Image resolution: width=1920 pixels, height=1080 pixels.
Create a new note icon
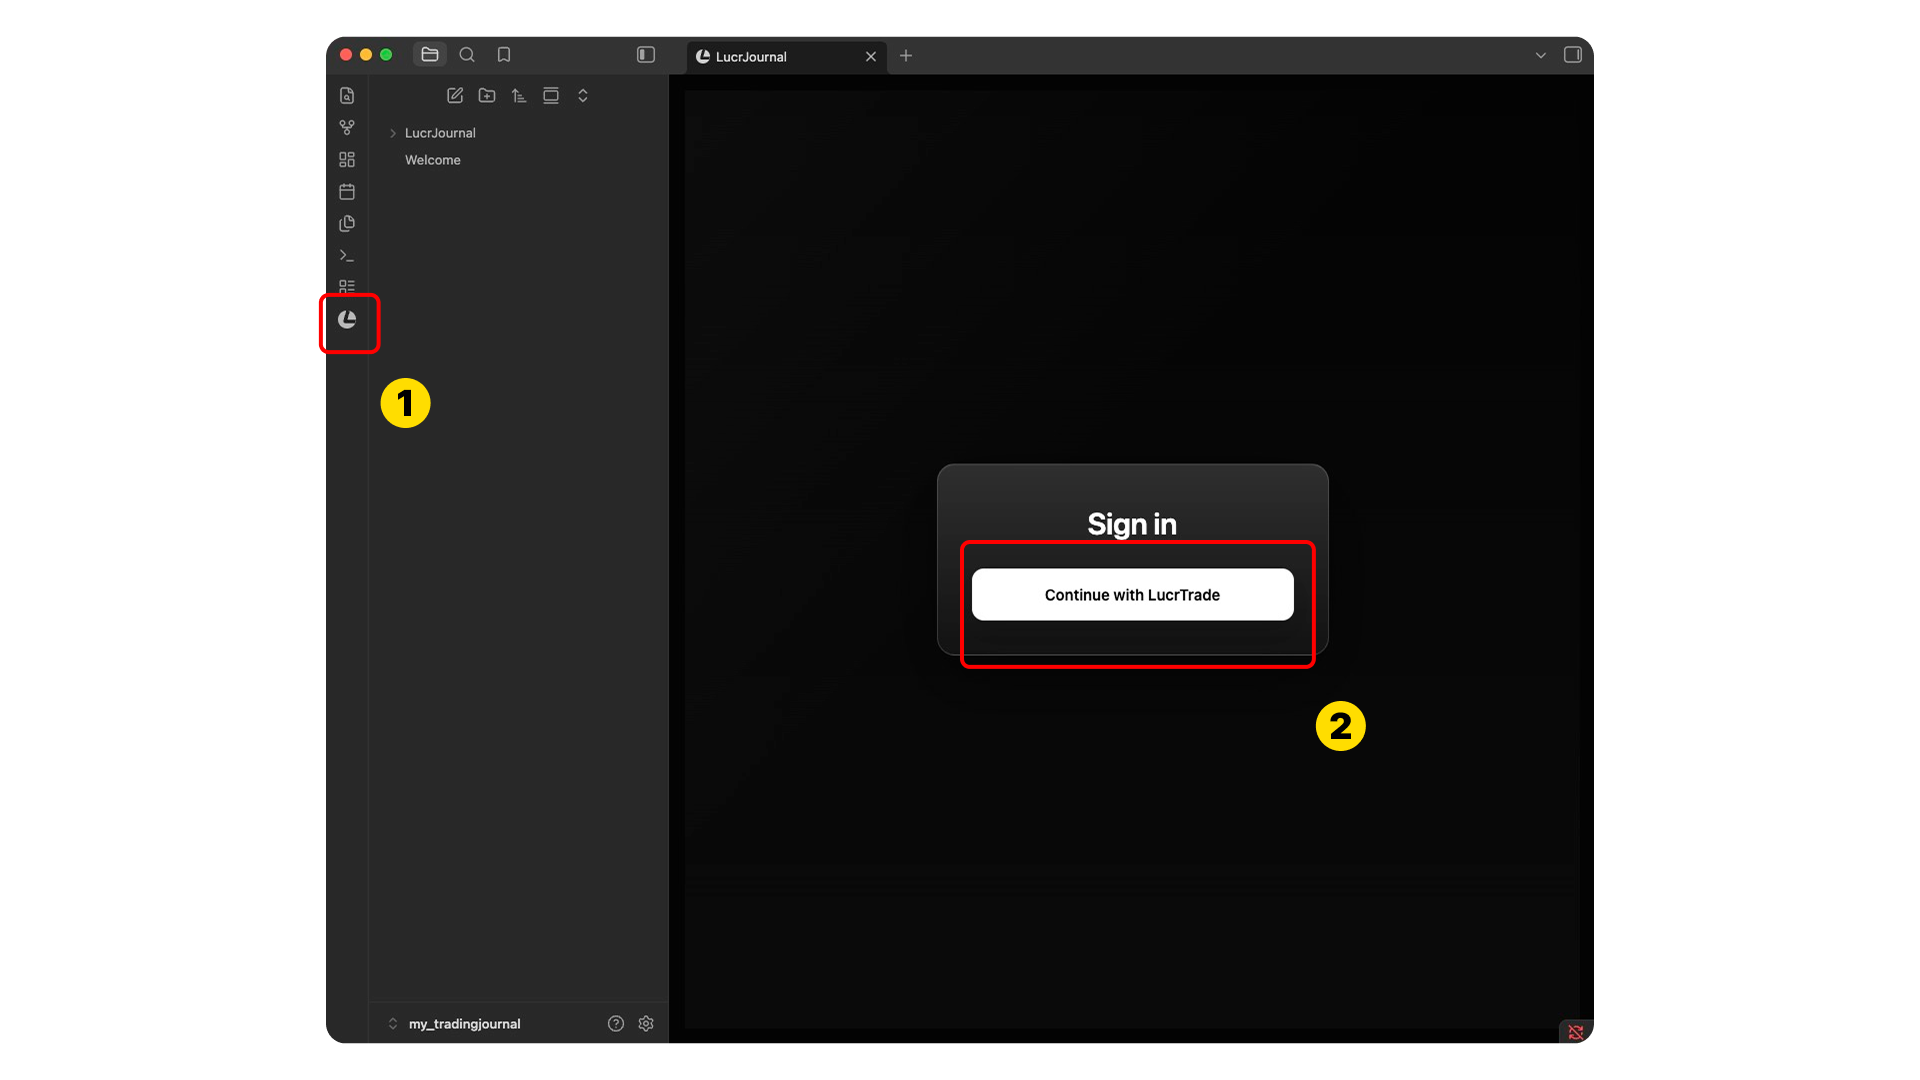(x=455, y=96)
